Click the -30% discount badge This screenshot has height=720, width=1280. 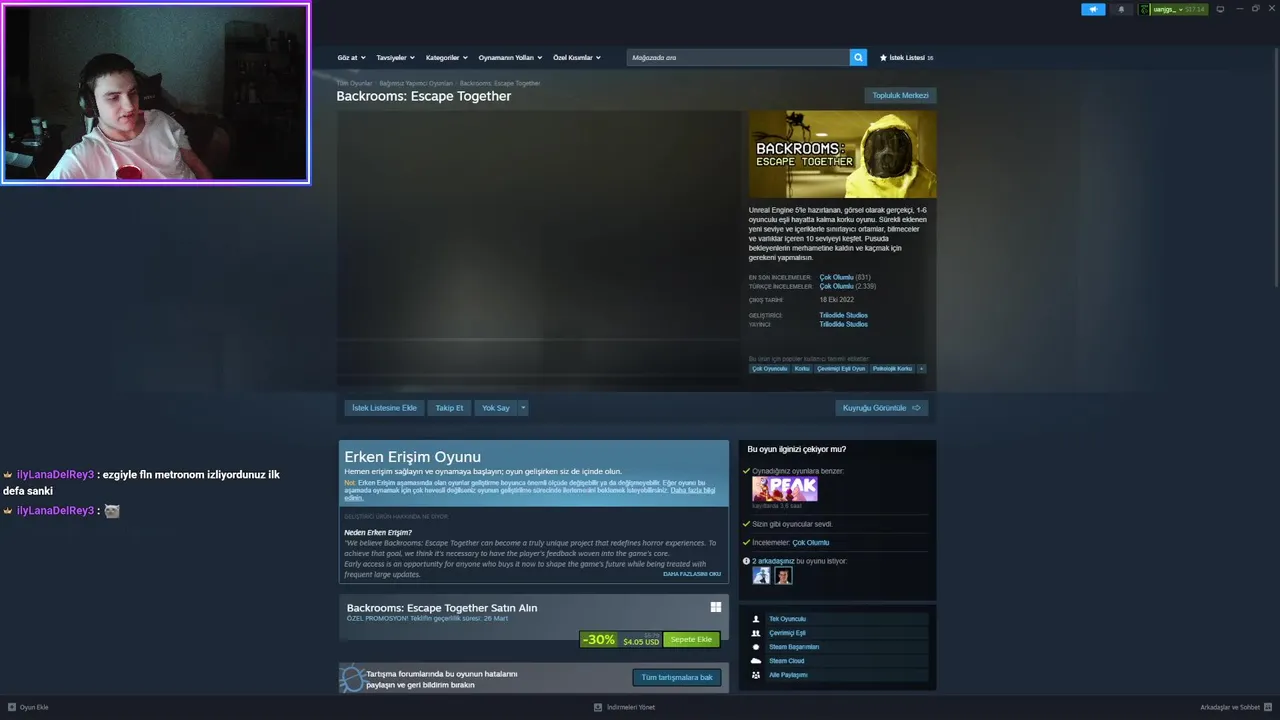point(598,640)
